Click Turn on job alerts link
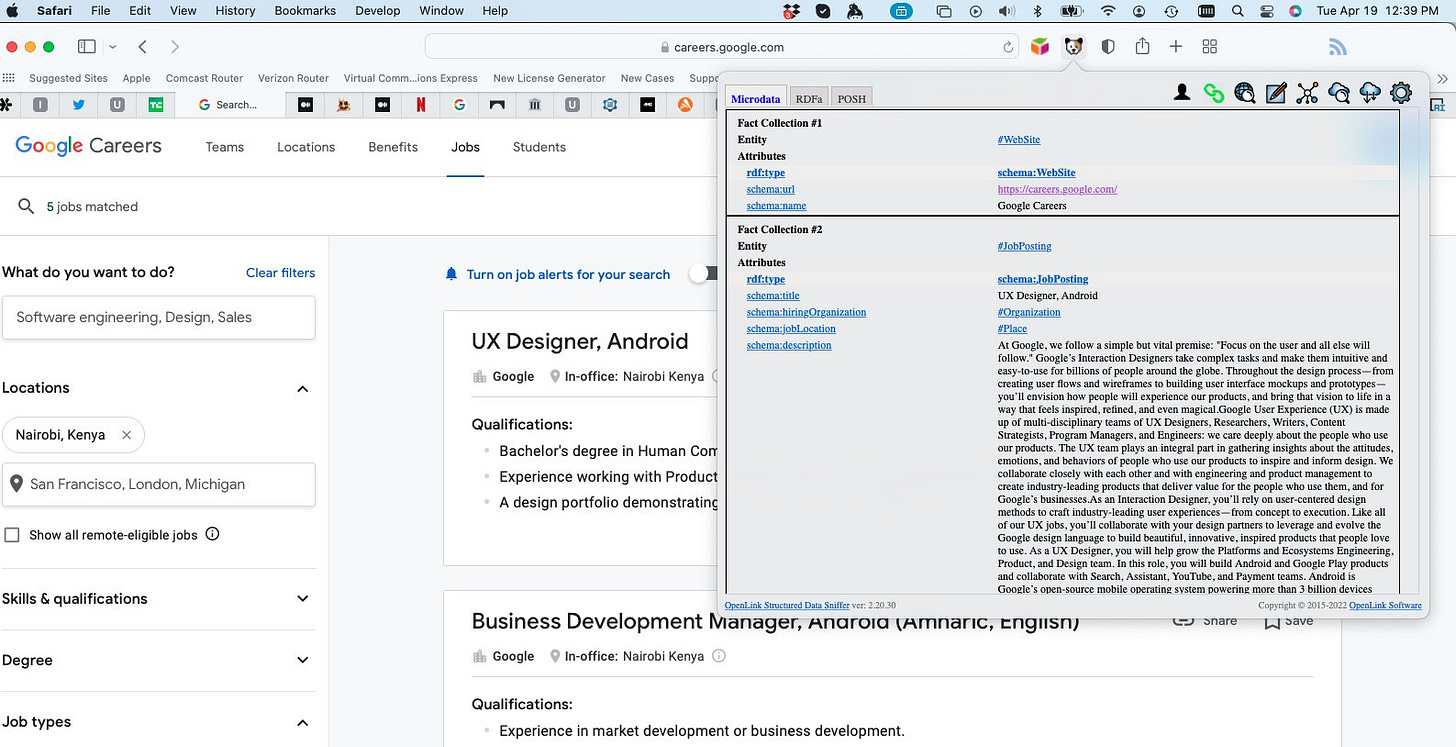Viewport: 1456px width, 747px height. (568, 274)
